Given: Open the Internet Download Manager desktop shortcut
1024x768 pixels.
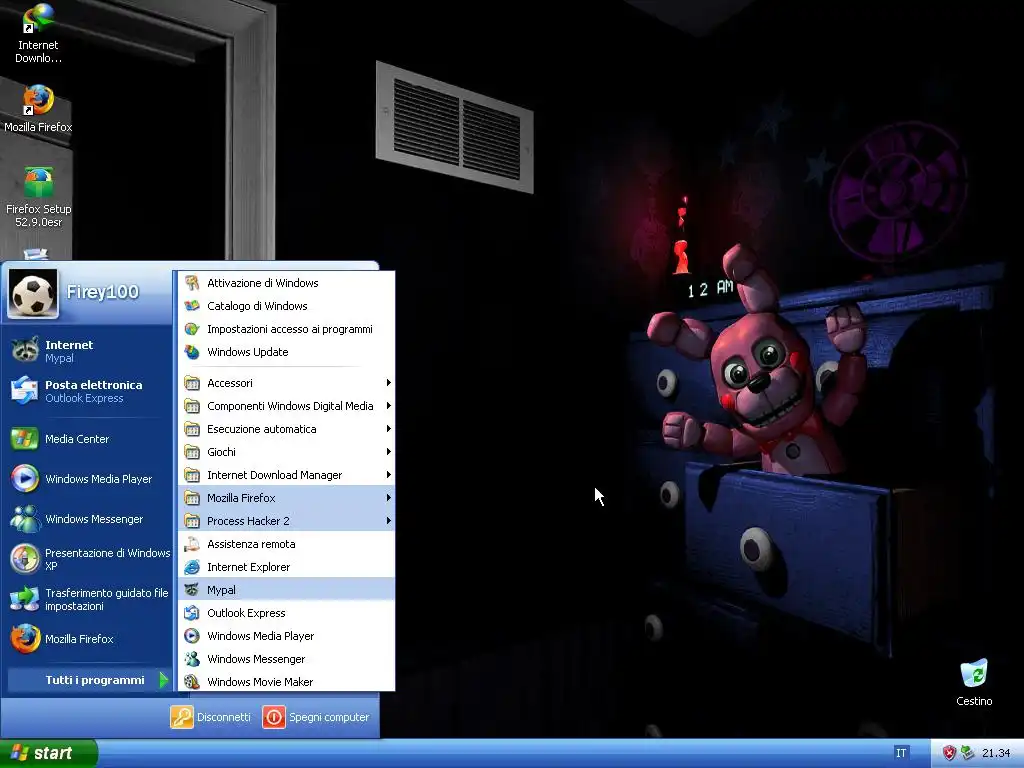Looking at the screenshot, I should coord(38,33).
